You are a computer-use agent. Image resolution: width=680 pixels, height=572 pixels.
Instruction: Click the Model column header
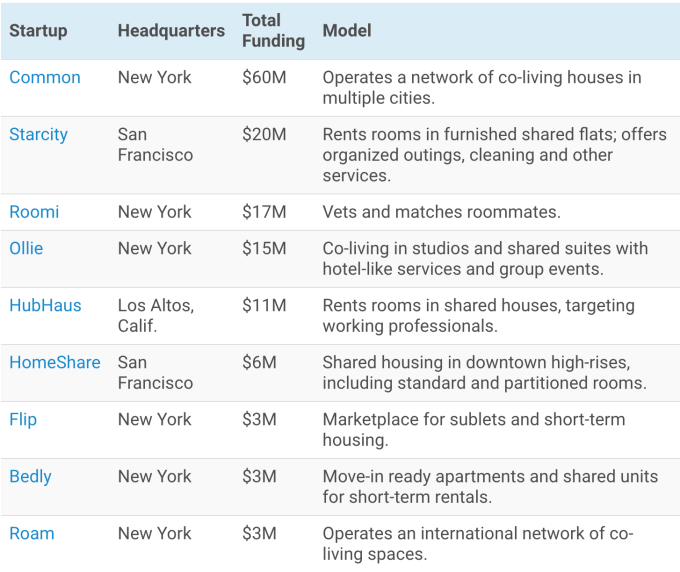pyautogui.click(x=347, y=31)
